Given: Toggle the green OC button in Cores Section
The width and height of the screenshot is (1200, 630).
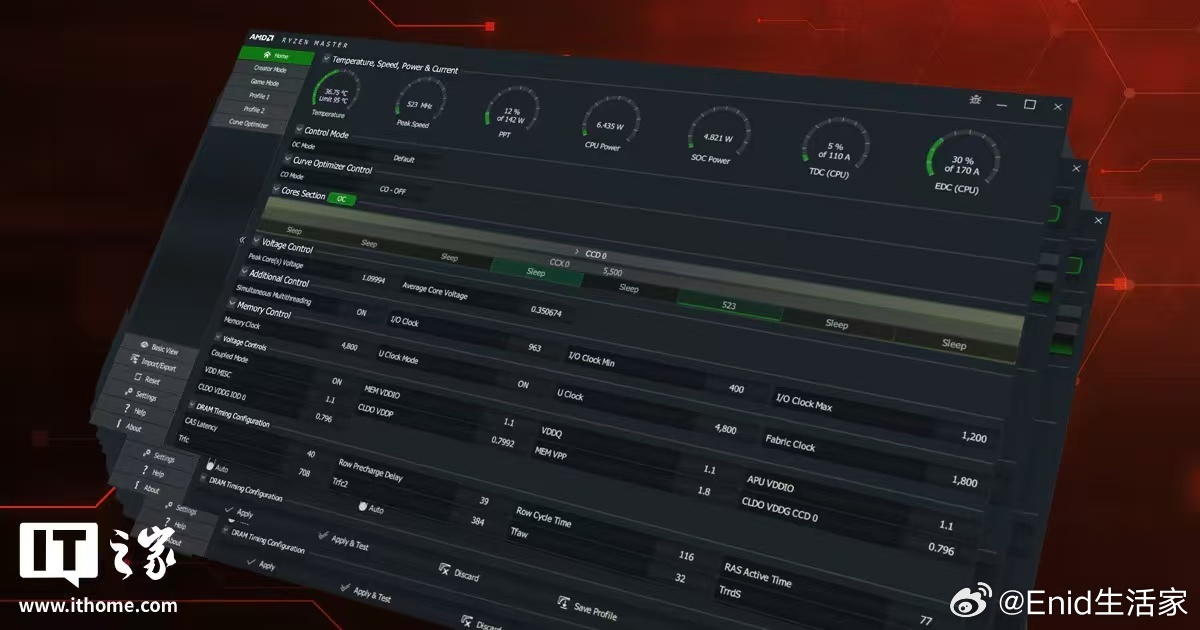Looking at the screenshot, I should coord(342,198).
